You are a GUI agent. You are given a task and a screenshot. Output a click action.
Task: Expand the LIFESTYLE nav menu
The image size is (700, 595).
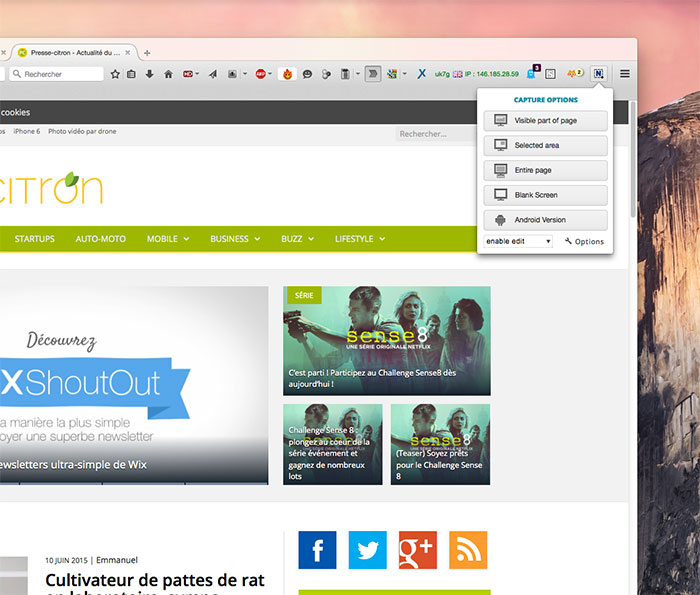[360, 239]
